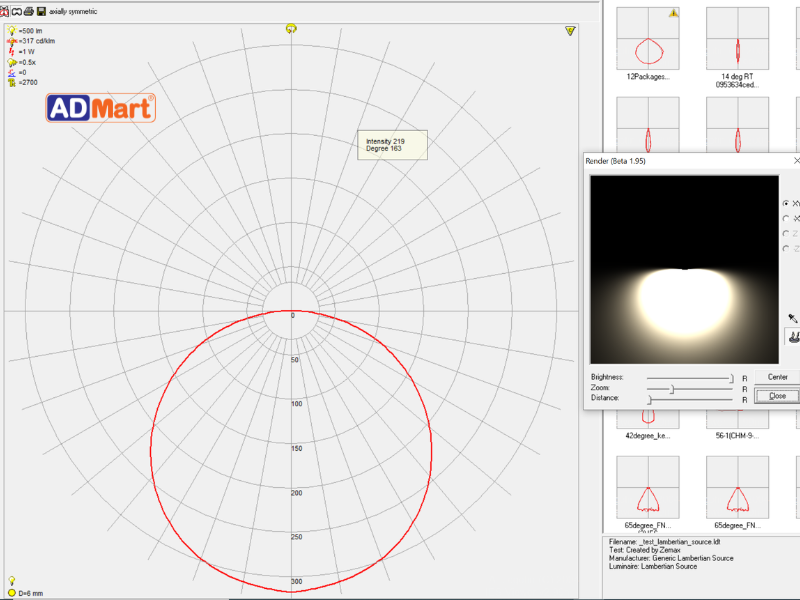Click the warning icon on the 12Packages thumbnail
Image resolution: width=800 pixels, height=600 pixels.
[x=673, y=13]
